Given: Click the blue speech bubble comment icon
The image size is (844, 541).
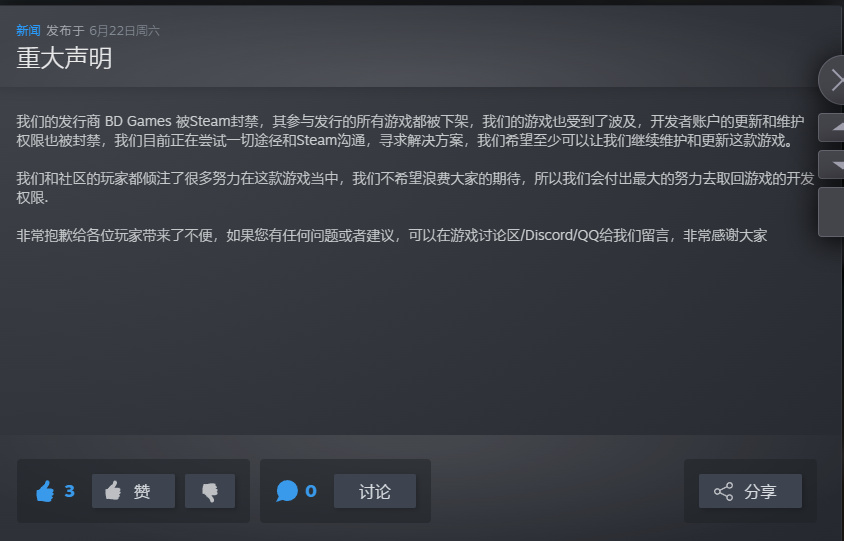Looking at the screenshot, I should 287,491.
